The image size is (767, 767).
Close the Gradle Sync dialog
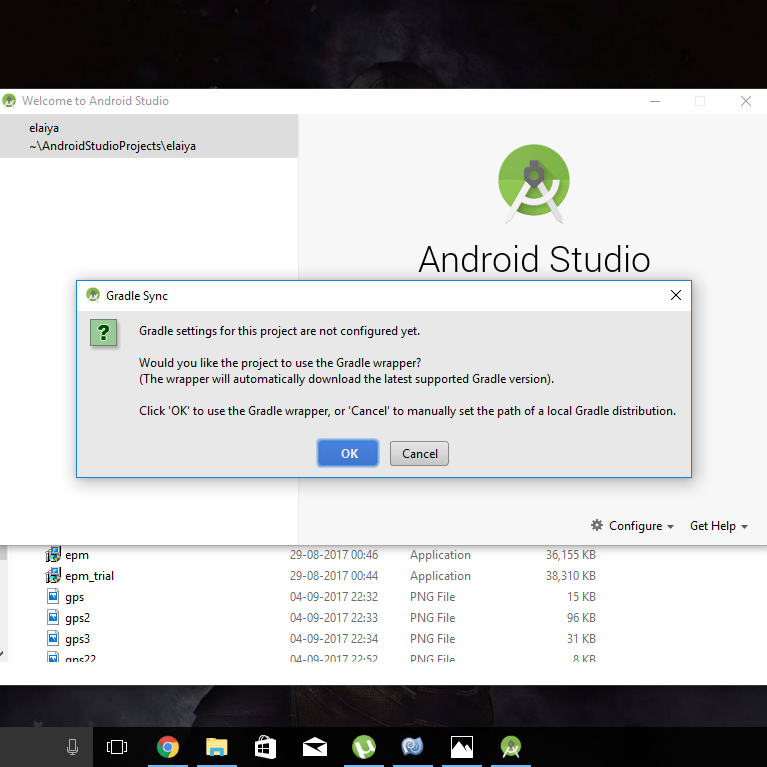676,295
